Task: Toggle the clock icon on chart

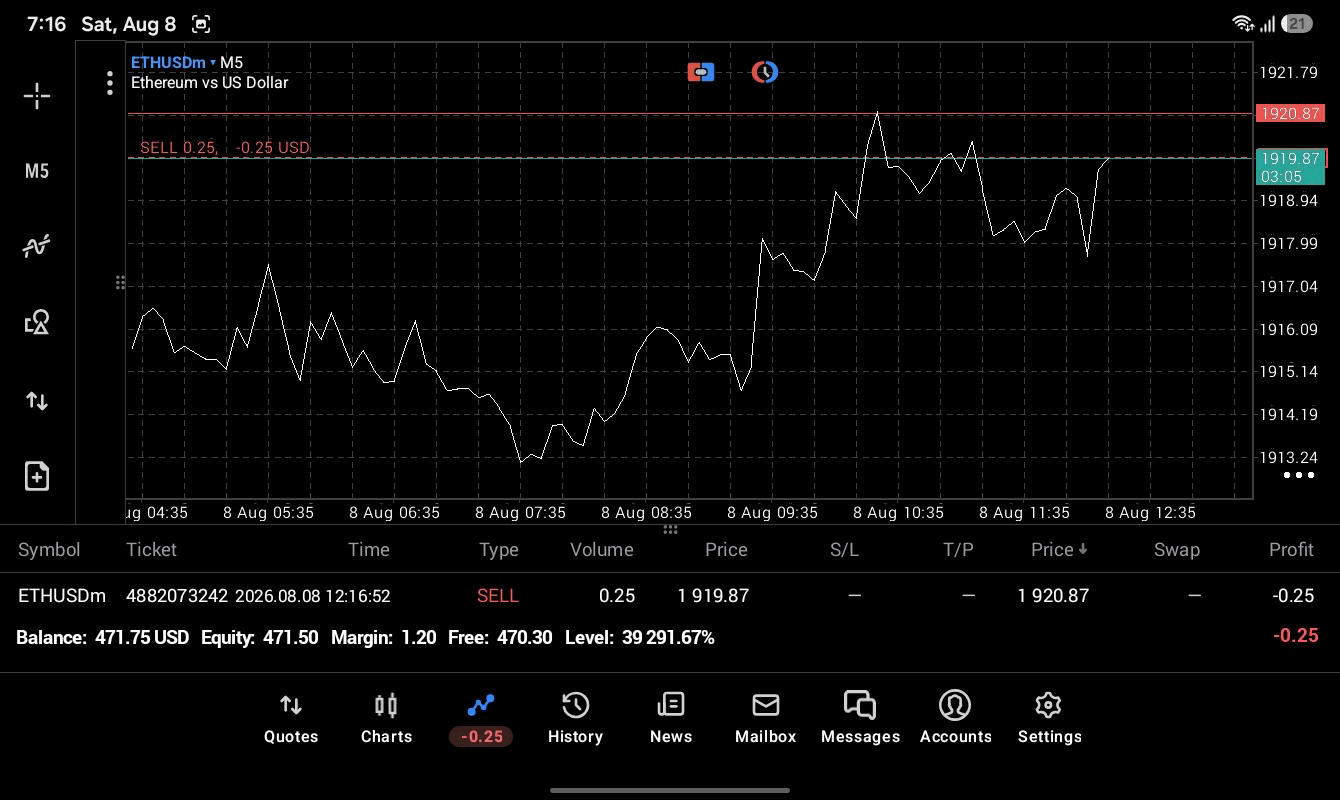Action: [765, 72]
